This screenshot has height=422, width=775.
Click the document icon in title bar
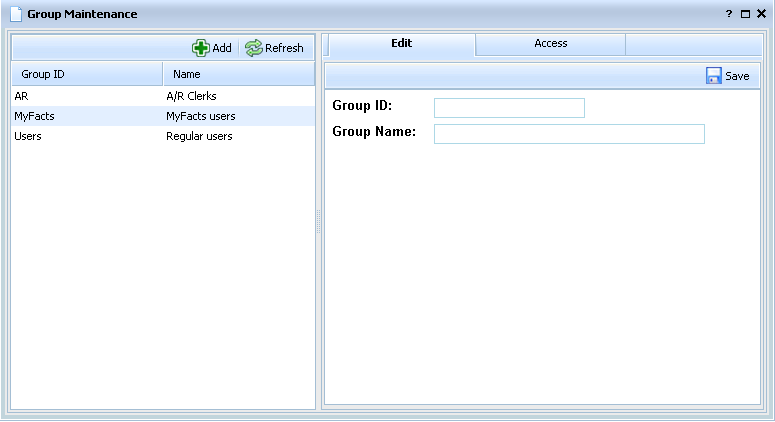15,14
